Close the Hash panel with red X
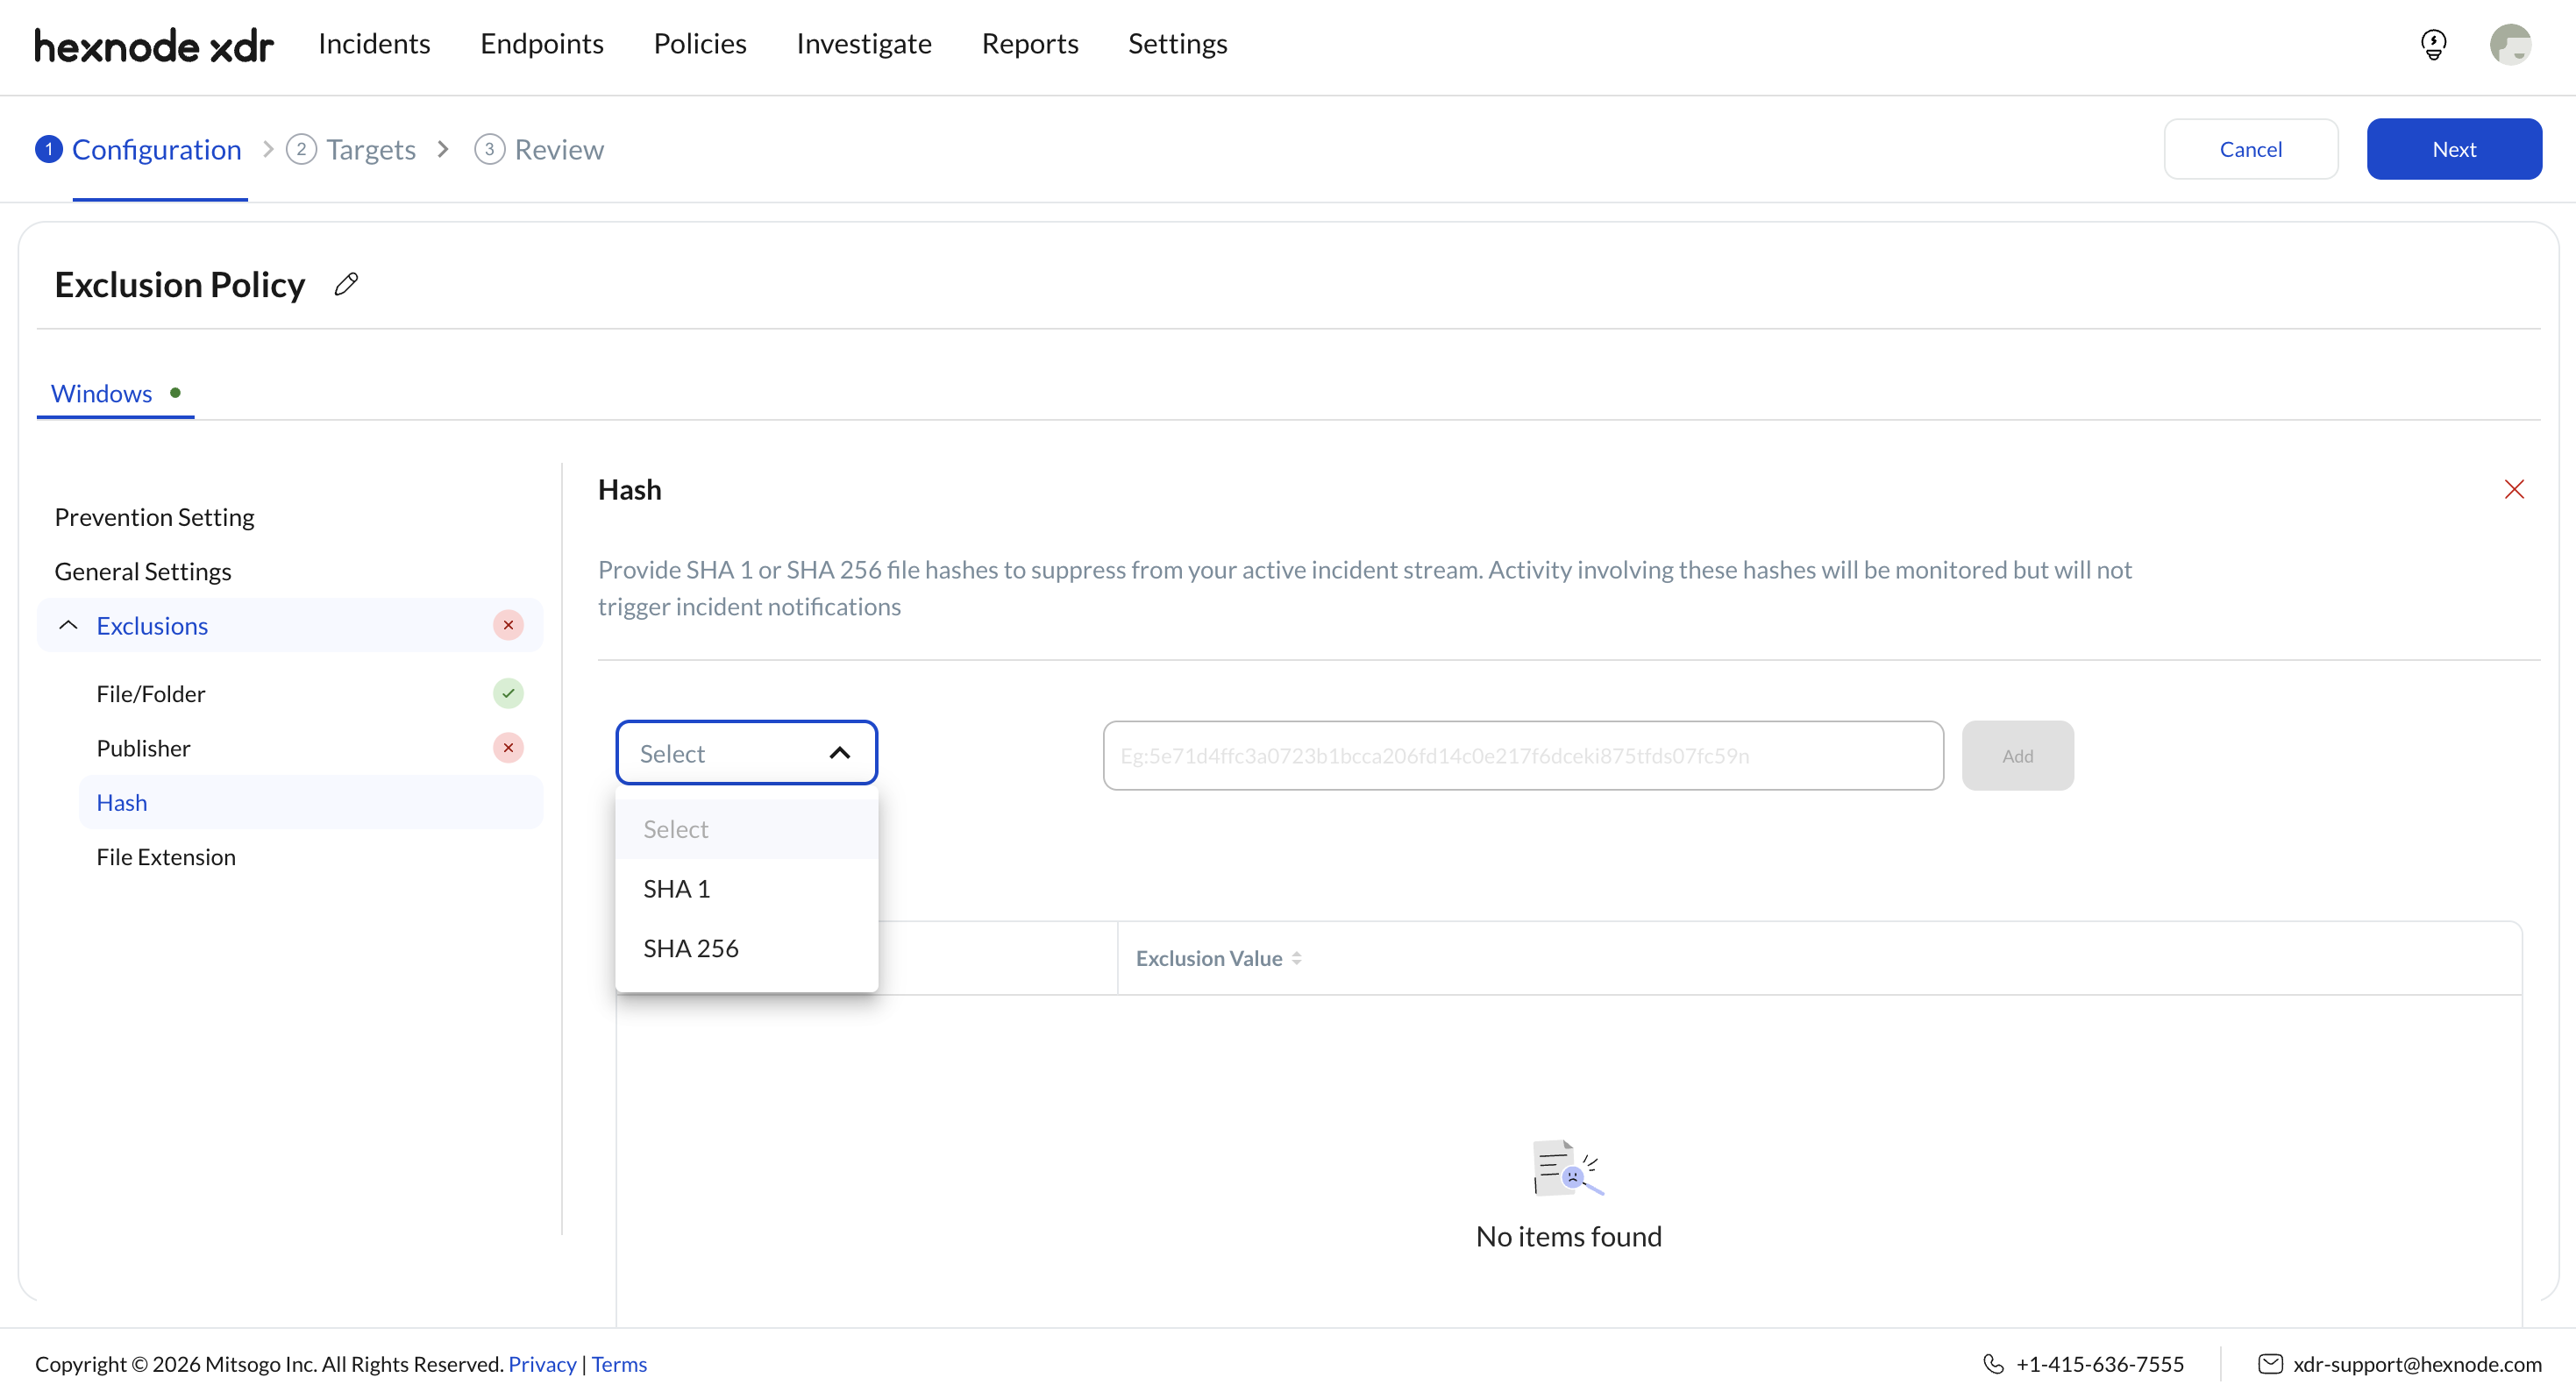The height and width of the screenshot is (1399, 2576). click(x=2514, y=489)
